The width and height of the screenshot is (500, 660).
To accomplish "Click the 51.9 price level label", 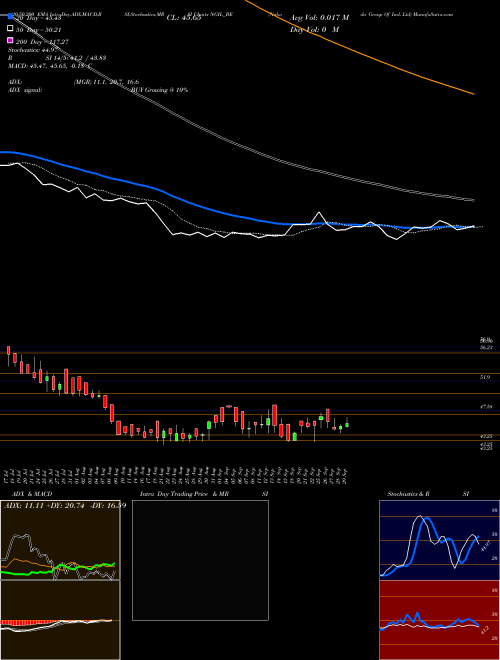I will click(485, 378).
